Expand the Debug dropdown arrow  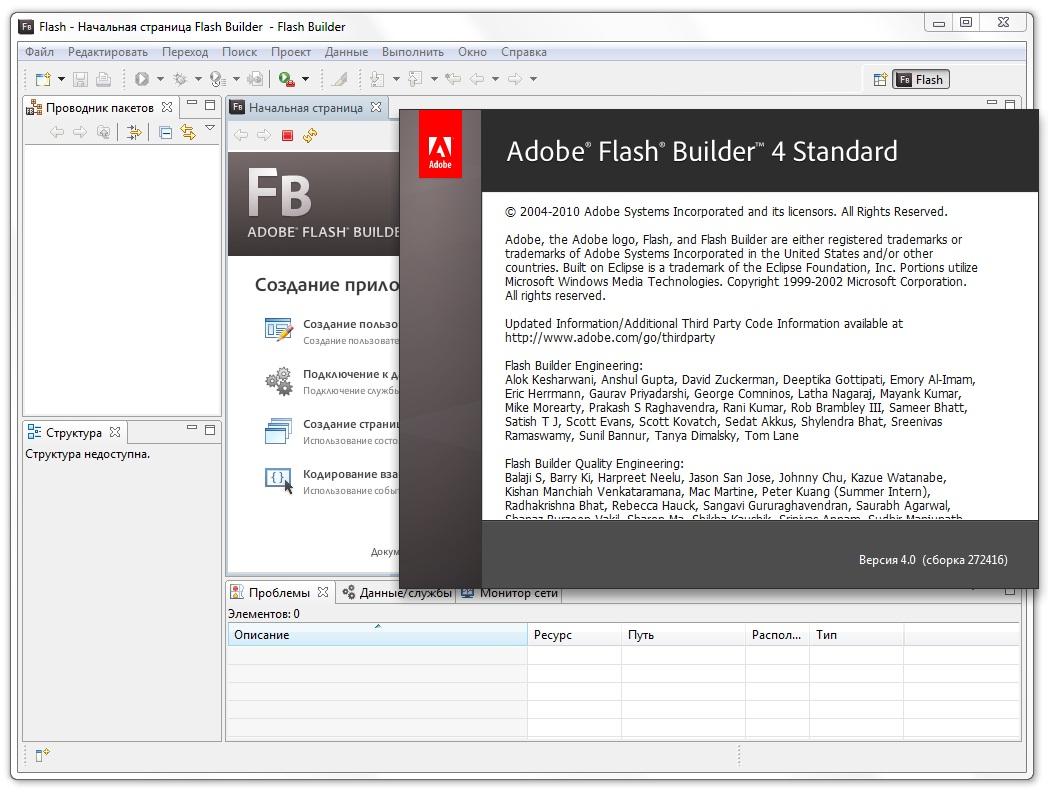pos(198,79)
